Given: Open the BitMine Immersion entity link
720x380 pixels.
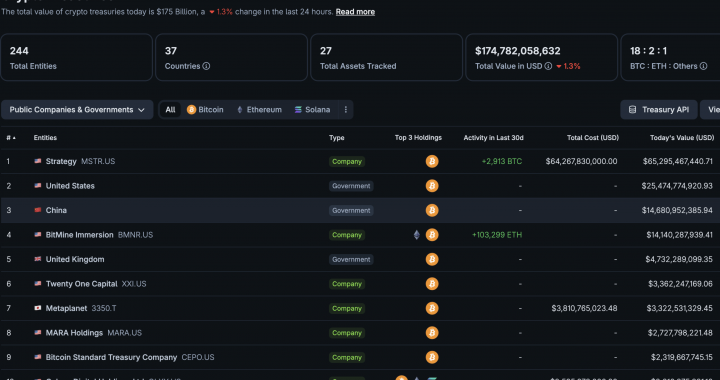Looking at the screenshot, I should pos(79,235).
